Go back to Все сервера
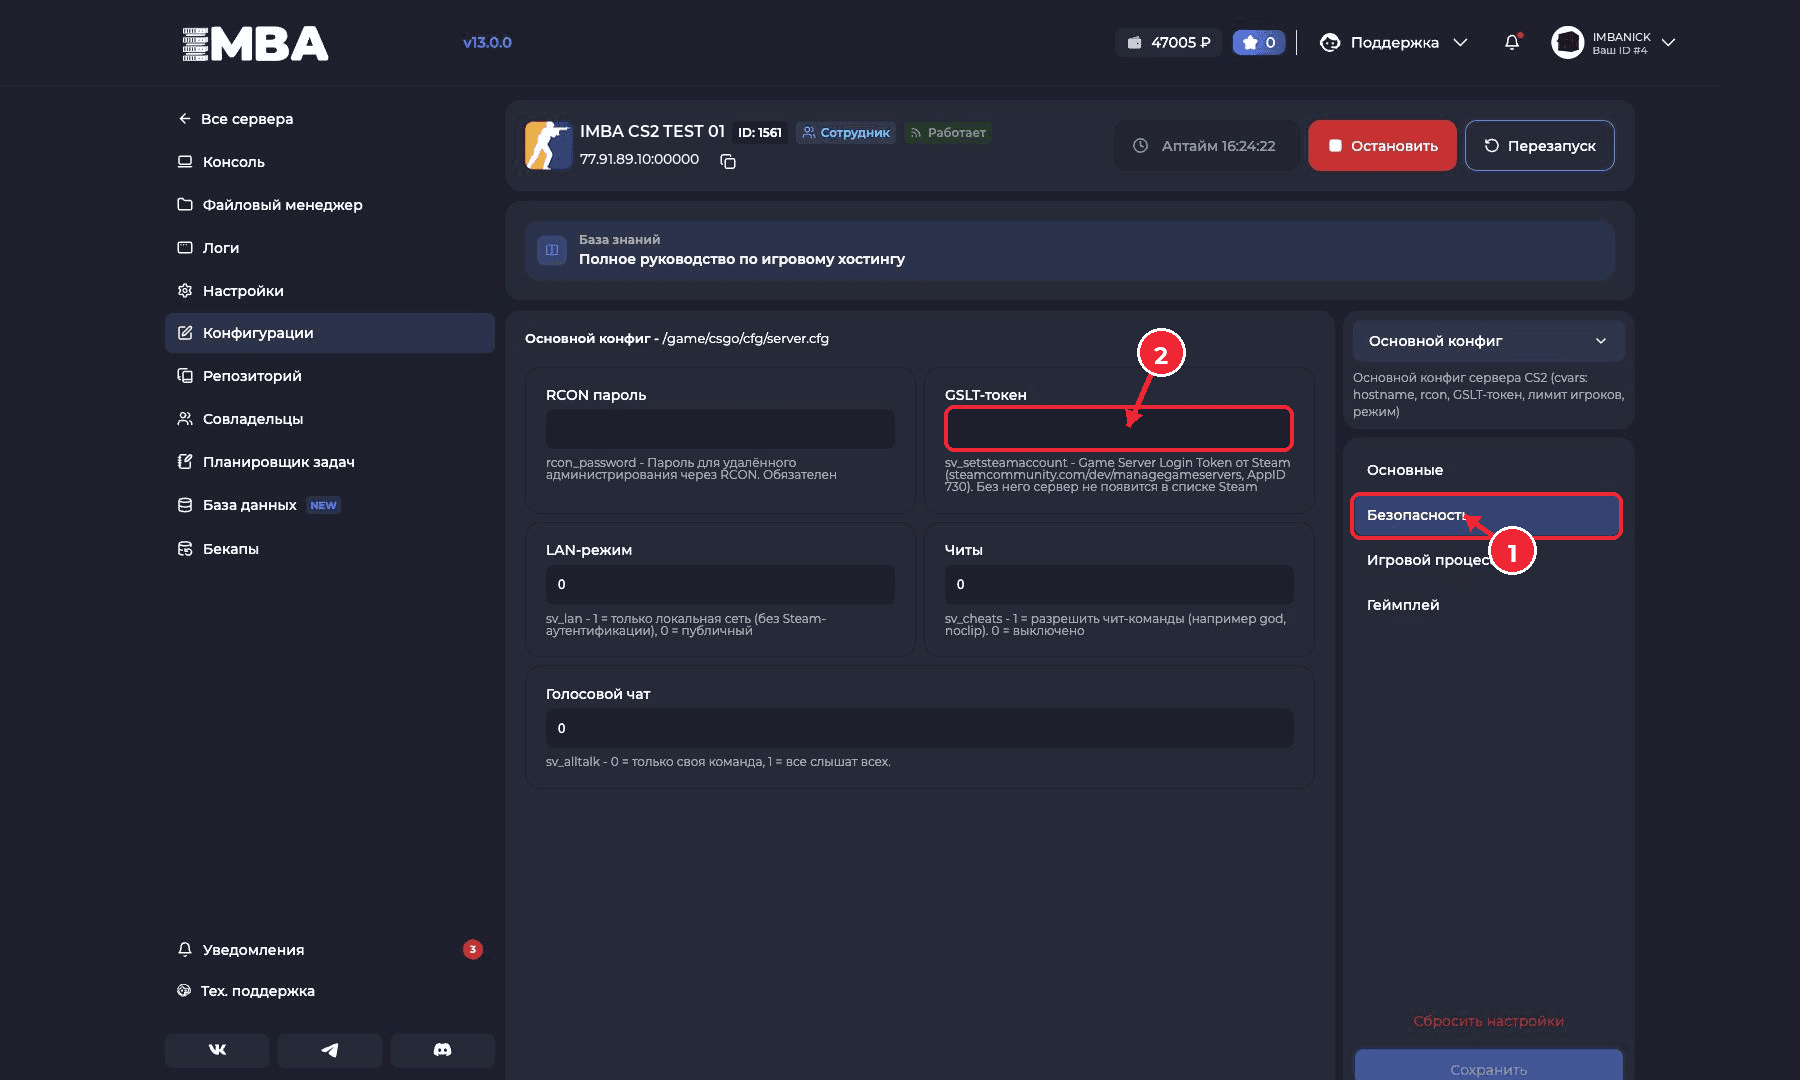 (236, 119)
